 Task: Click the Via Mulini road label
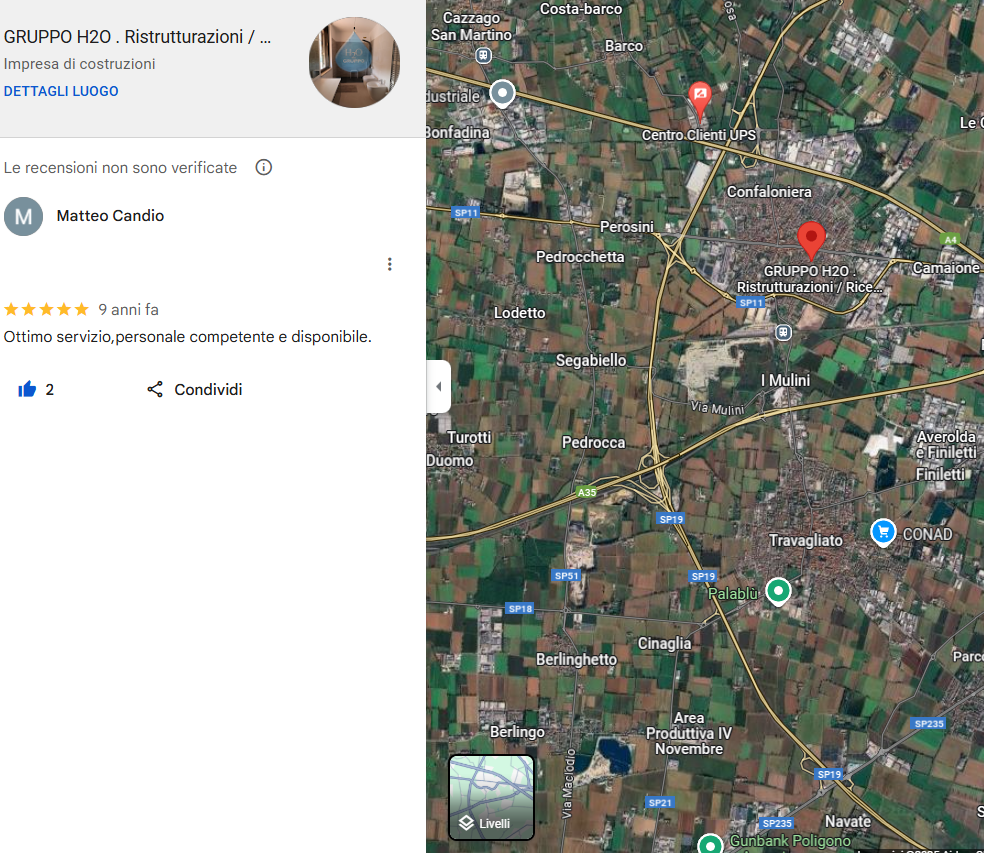point(717,408)
